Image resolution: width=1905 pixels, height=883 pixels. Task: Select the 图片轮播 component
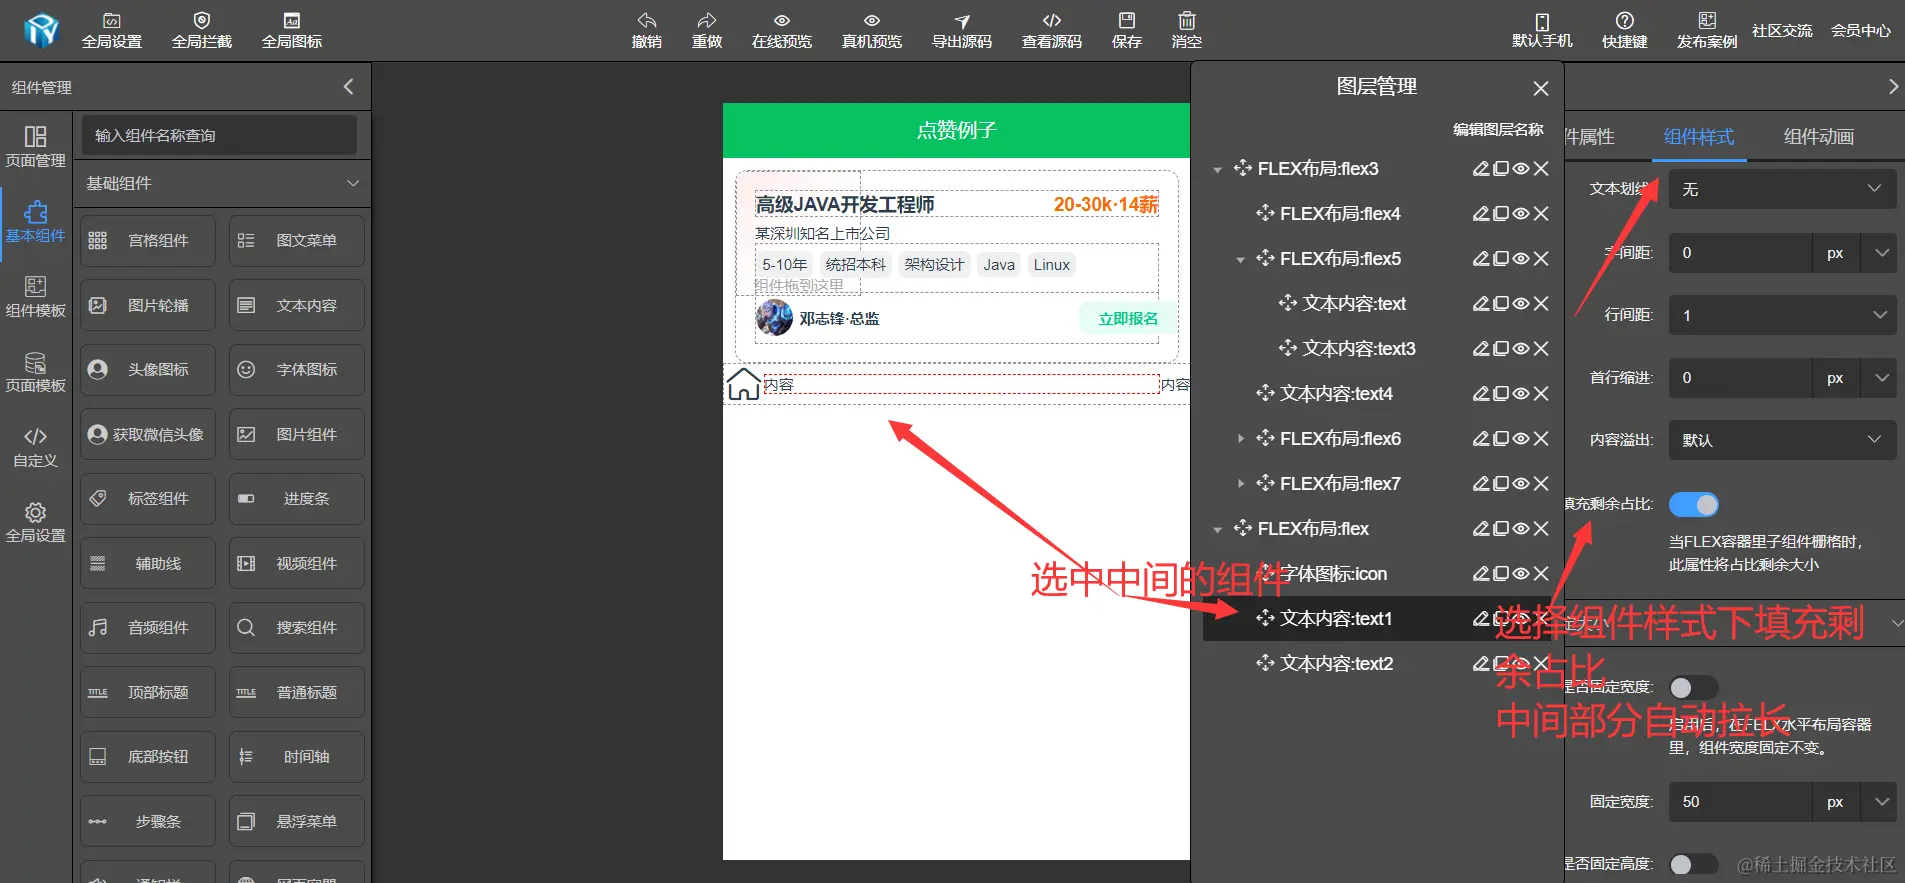148,305
